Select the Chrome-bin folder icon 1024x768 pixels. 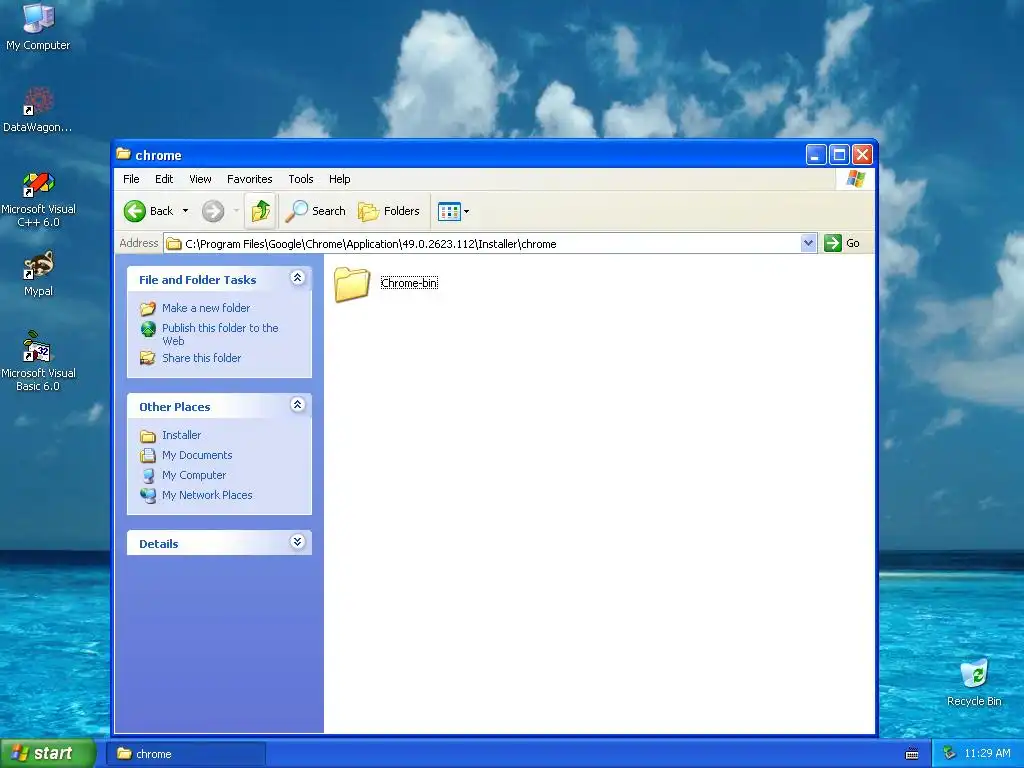(352, 285)
